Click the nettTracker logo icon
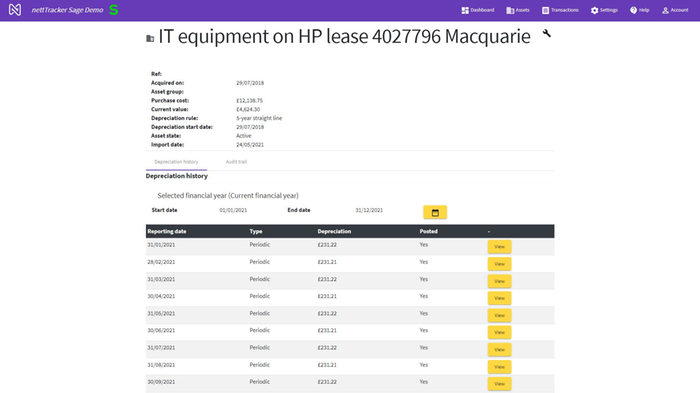Screen dimensions: 700x393 [x=15, y=10]
